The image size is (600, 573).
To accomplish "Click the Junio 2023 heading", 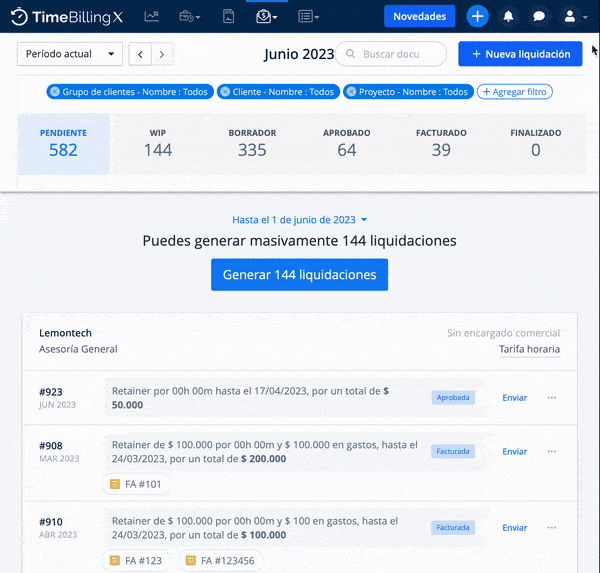I will click(x=299, y=54).
